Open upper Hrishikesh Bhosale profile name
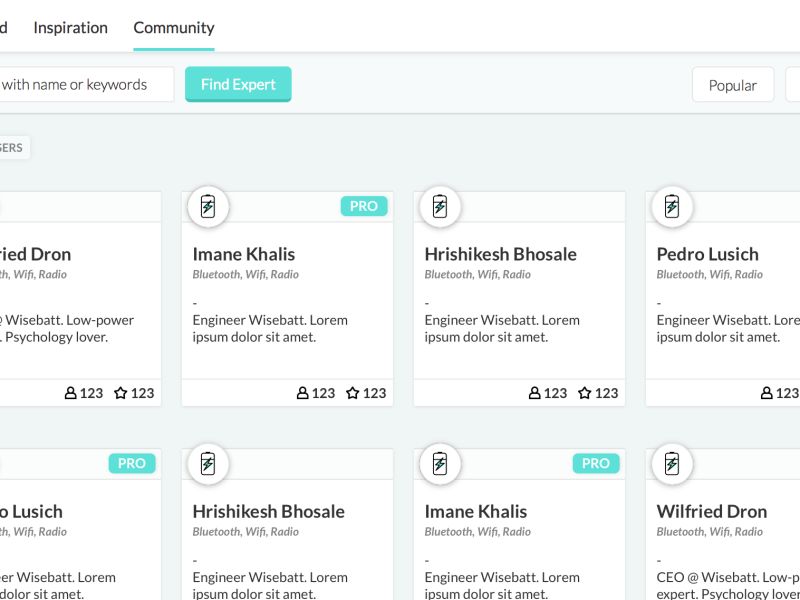This screenshot has height=600, width=800. tap(501, 254)
